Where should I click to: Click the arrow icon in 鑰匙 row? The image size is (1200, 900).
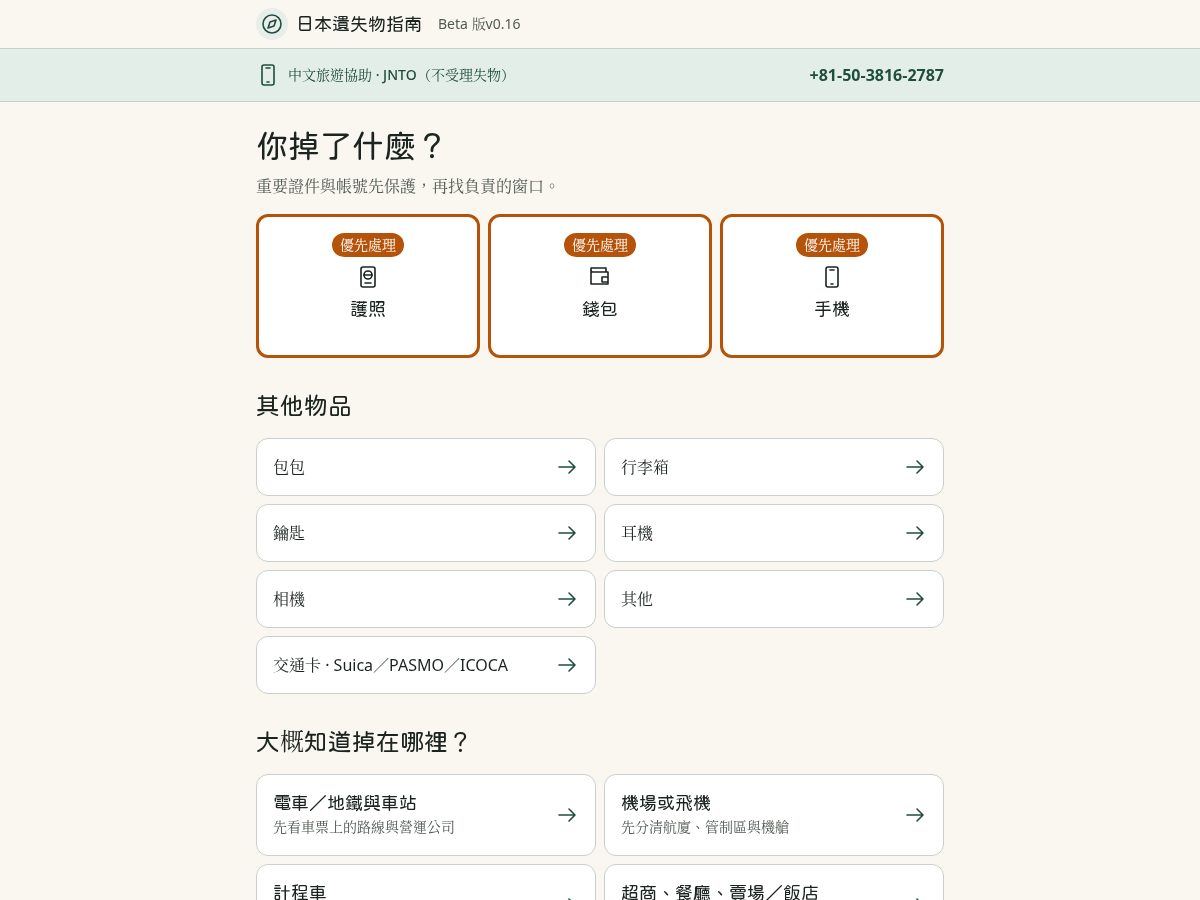(x=567, y=533)
